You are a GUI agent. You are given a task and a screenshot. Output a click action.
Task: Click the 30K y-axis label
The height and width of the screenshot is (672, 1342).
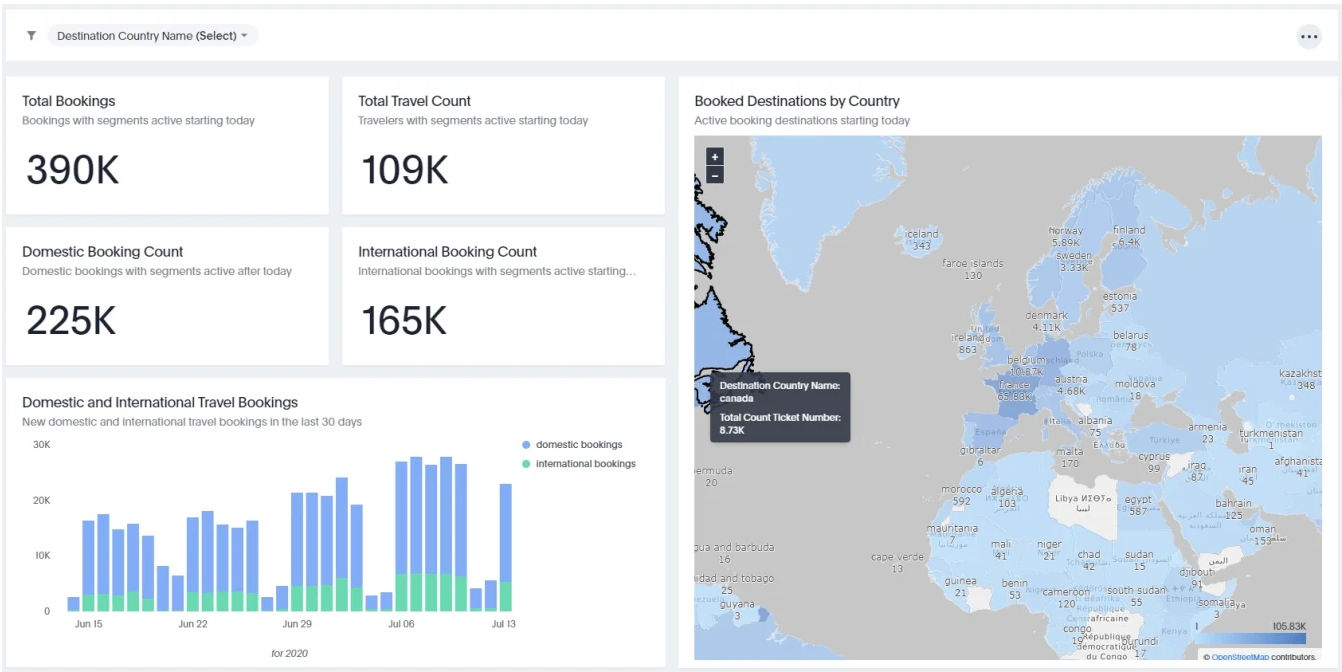tap(41, 444)
